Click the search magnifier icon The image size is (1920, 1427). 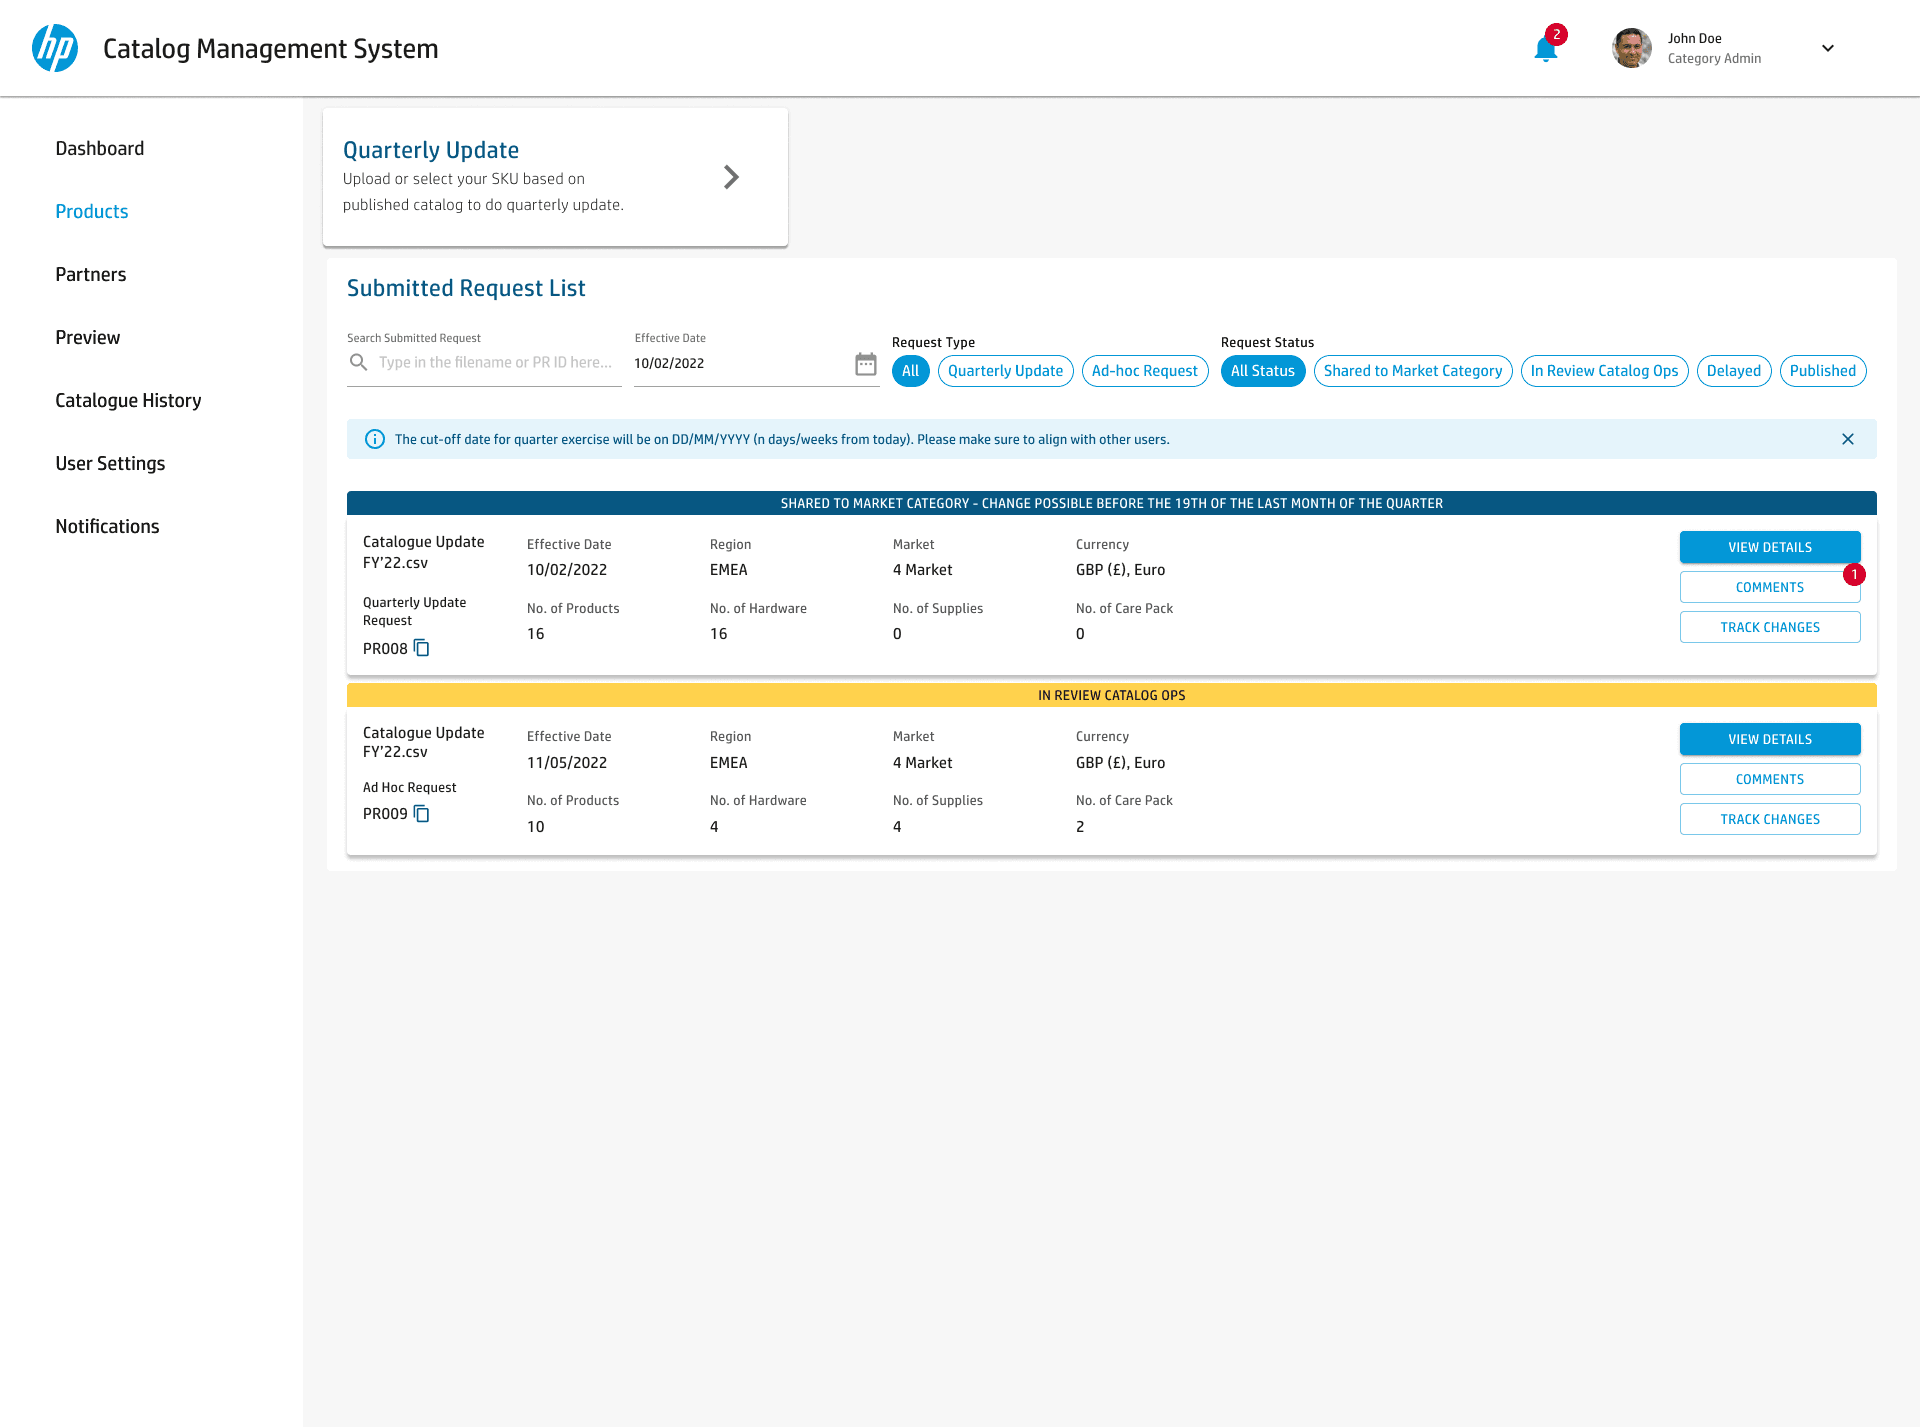point(358,362)
